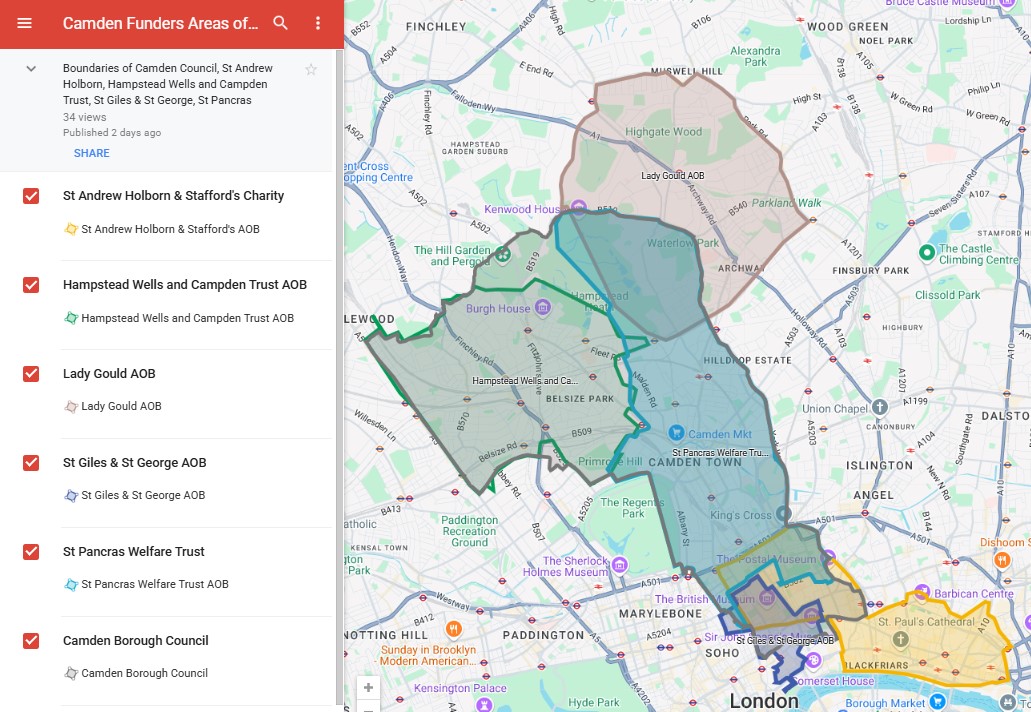Toggle the St Giles & St George AOB checkbox
Viewport: 1031px width, 712px height.
click(31, 462)
